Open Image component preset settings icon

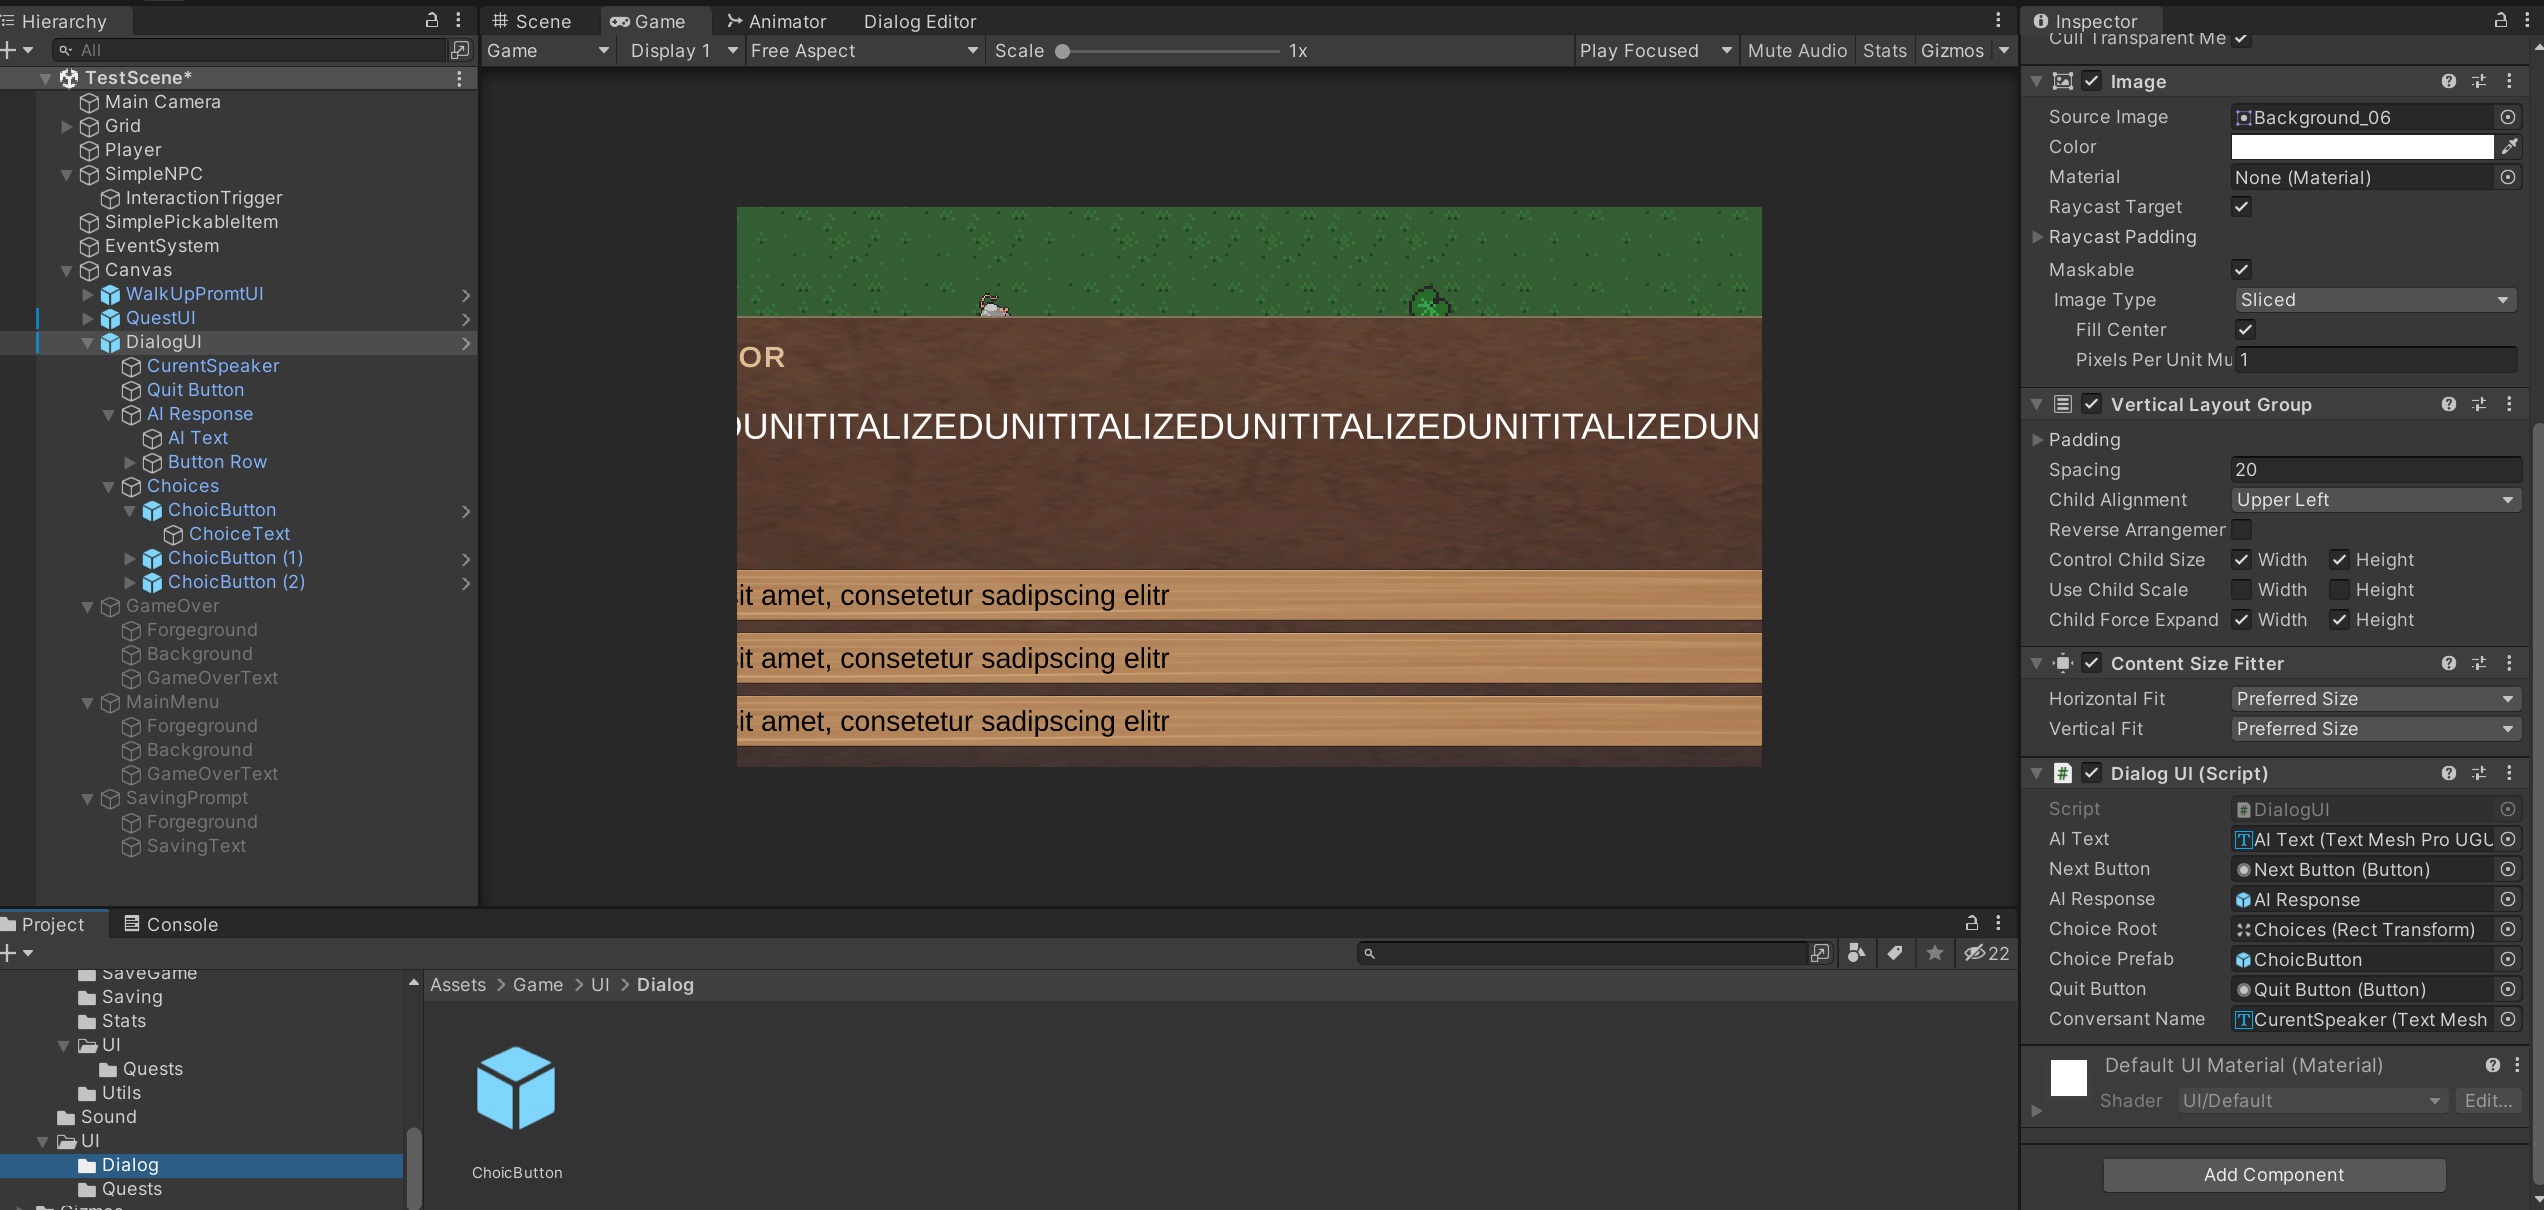pyautogui.click(x=2479, y=82)
